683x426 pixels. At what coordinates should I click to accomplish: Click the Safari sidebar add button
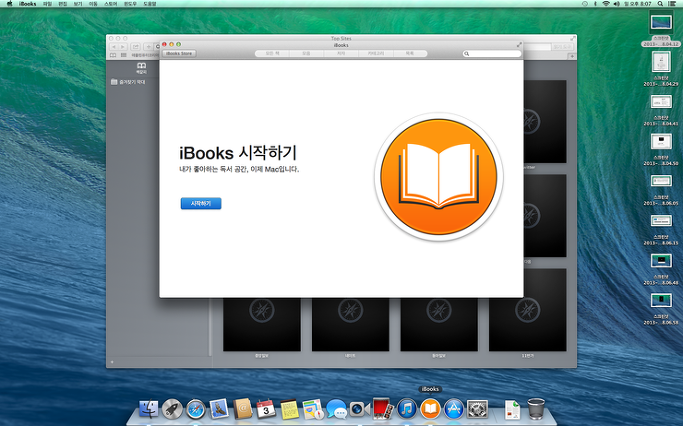(x=112, y=362)
